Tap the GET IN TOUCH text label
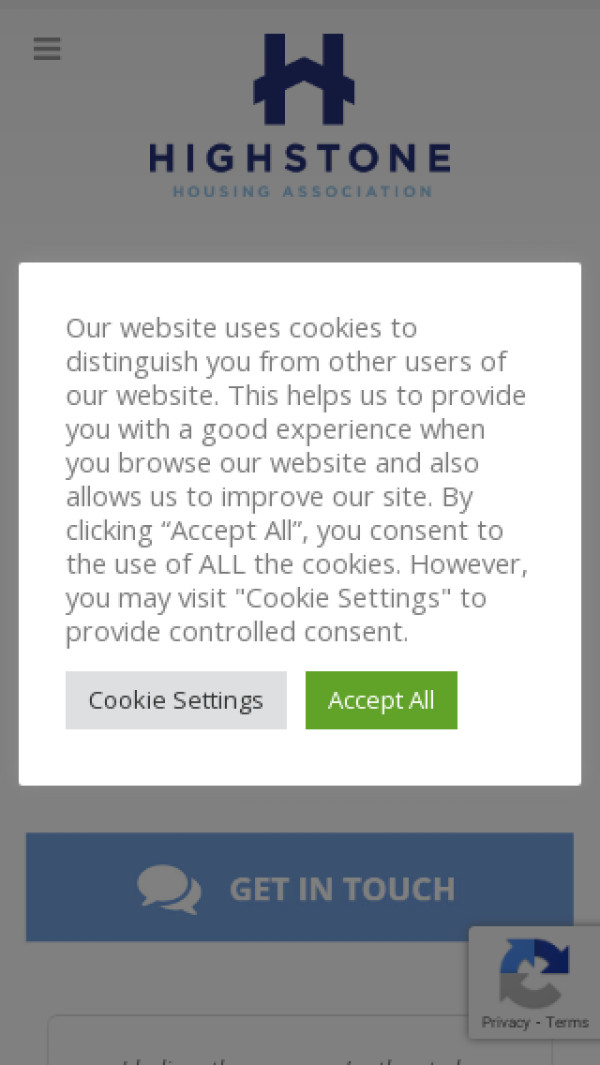The image size is (600, 1065). point(342,889)
